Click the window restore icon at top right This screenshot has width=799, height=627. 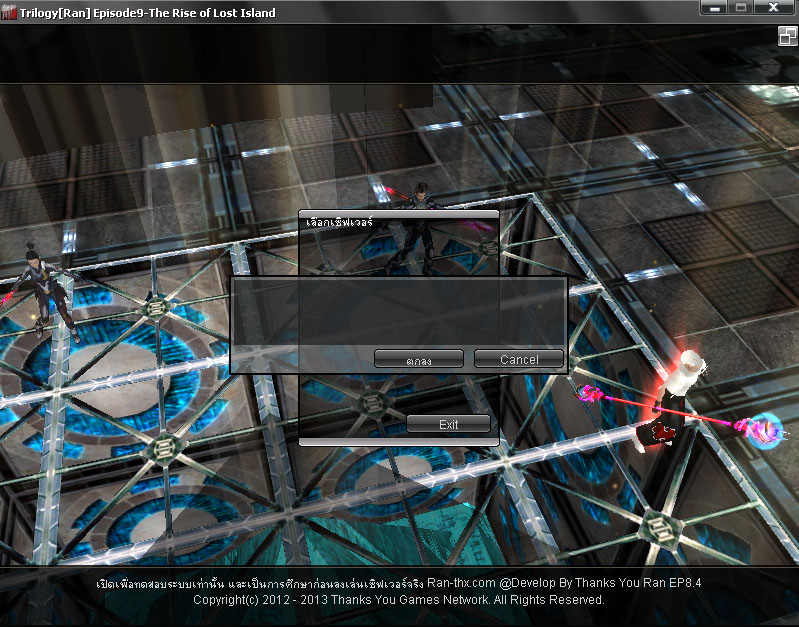click(787, 37)
